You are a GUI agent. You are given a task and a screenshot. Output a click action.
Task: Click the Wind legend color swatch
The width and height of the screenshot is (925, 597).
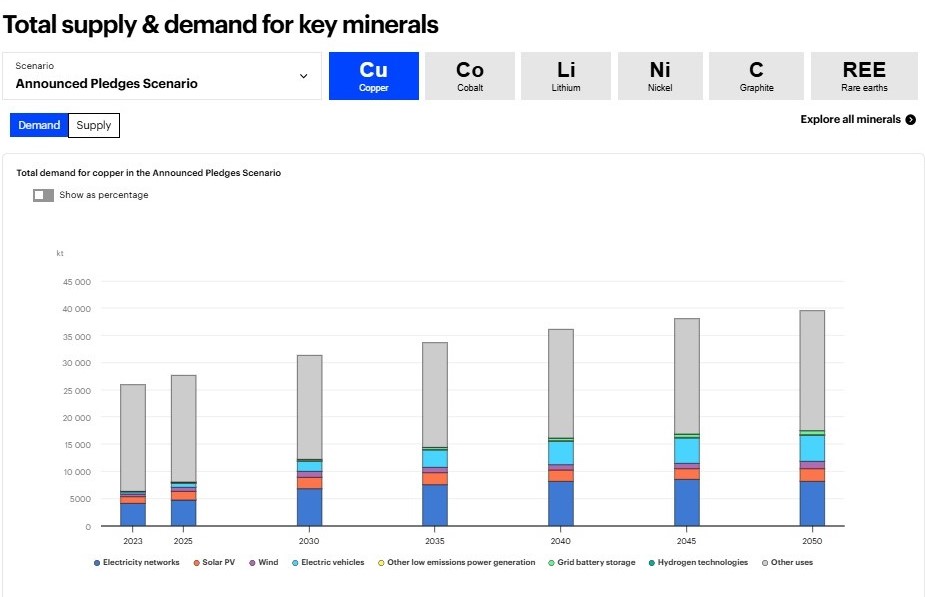pyautogui.click(x=252, y=563)
